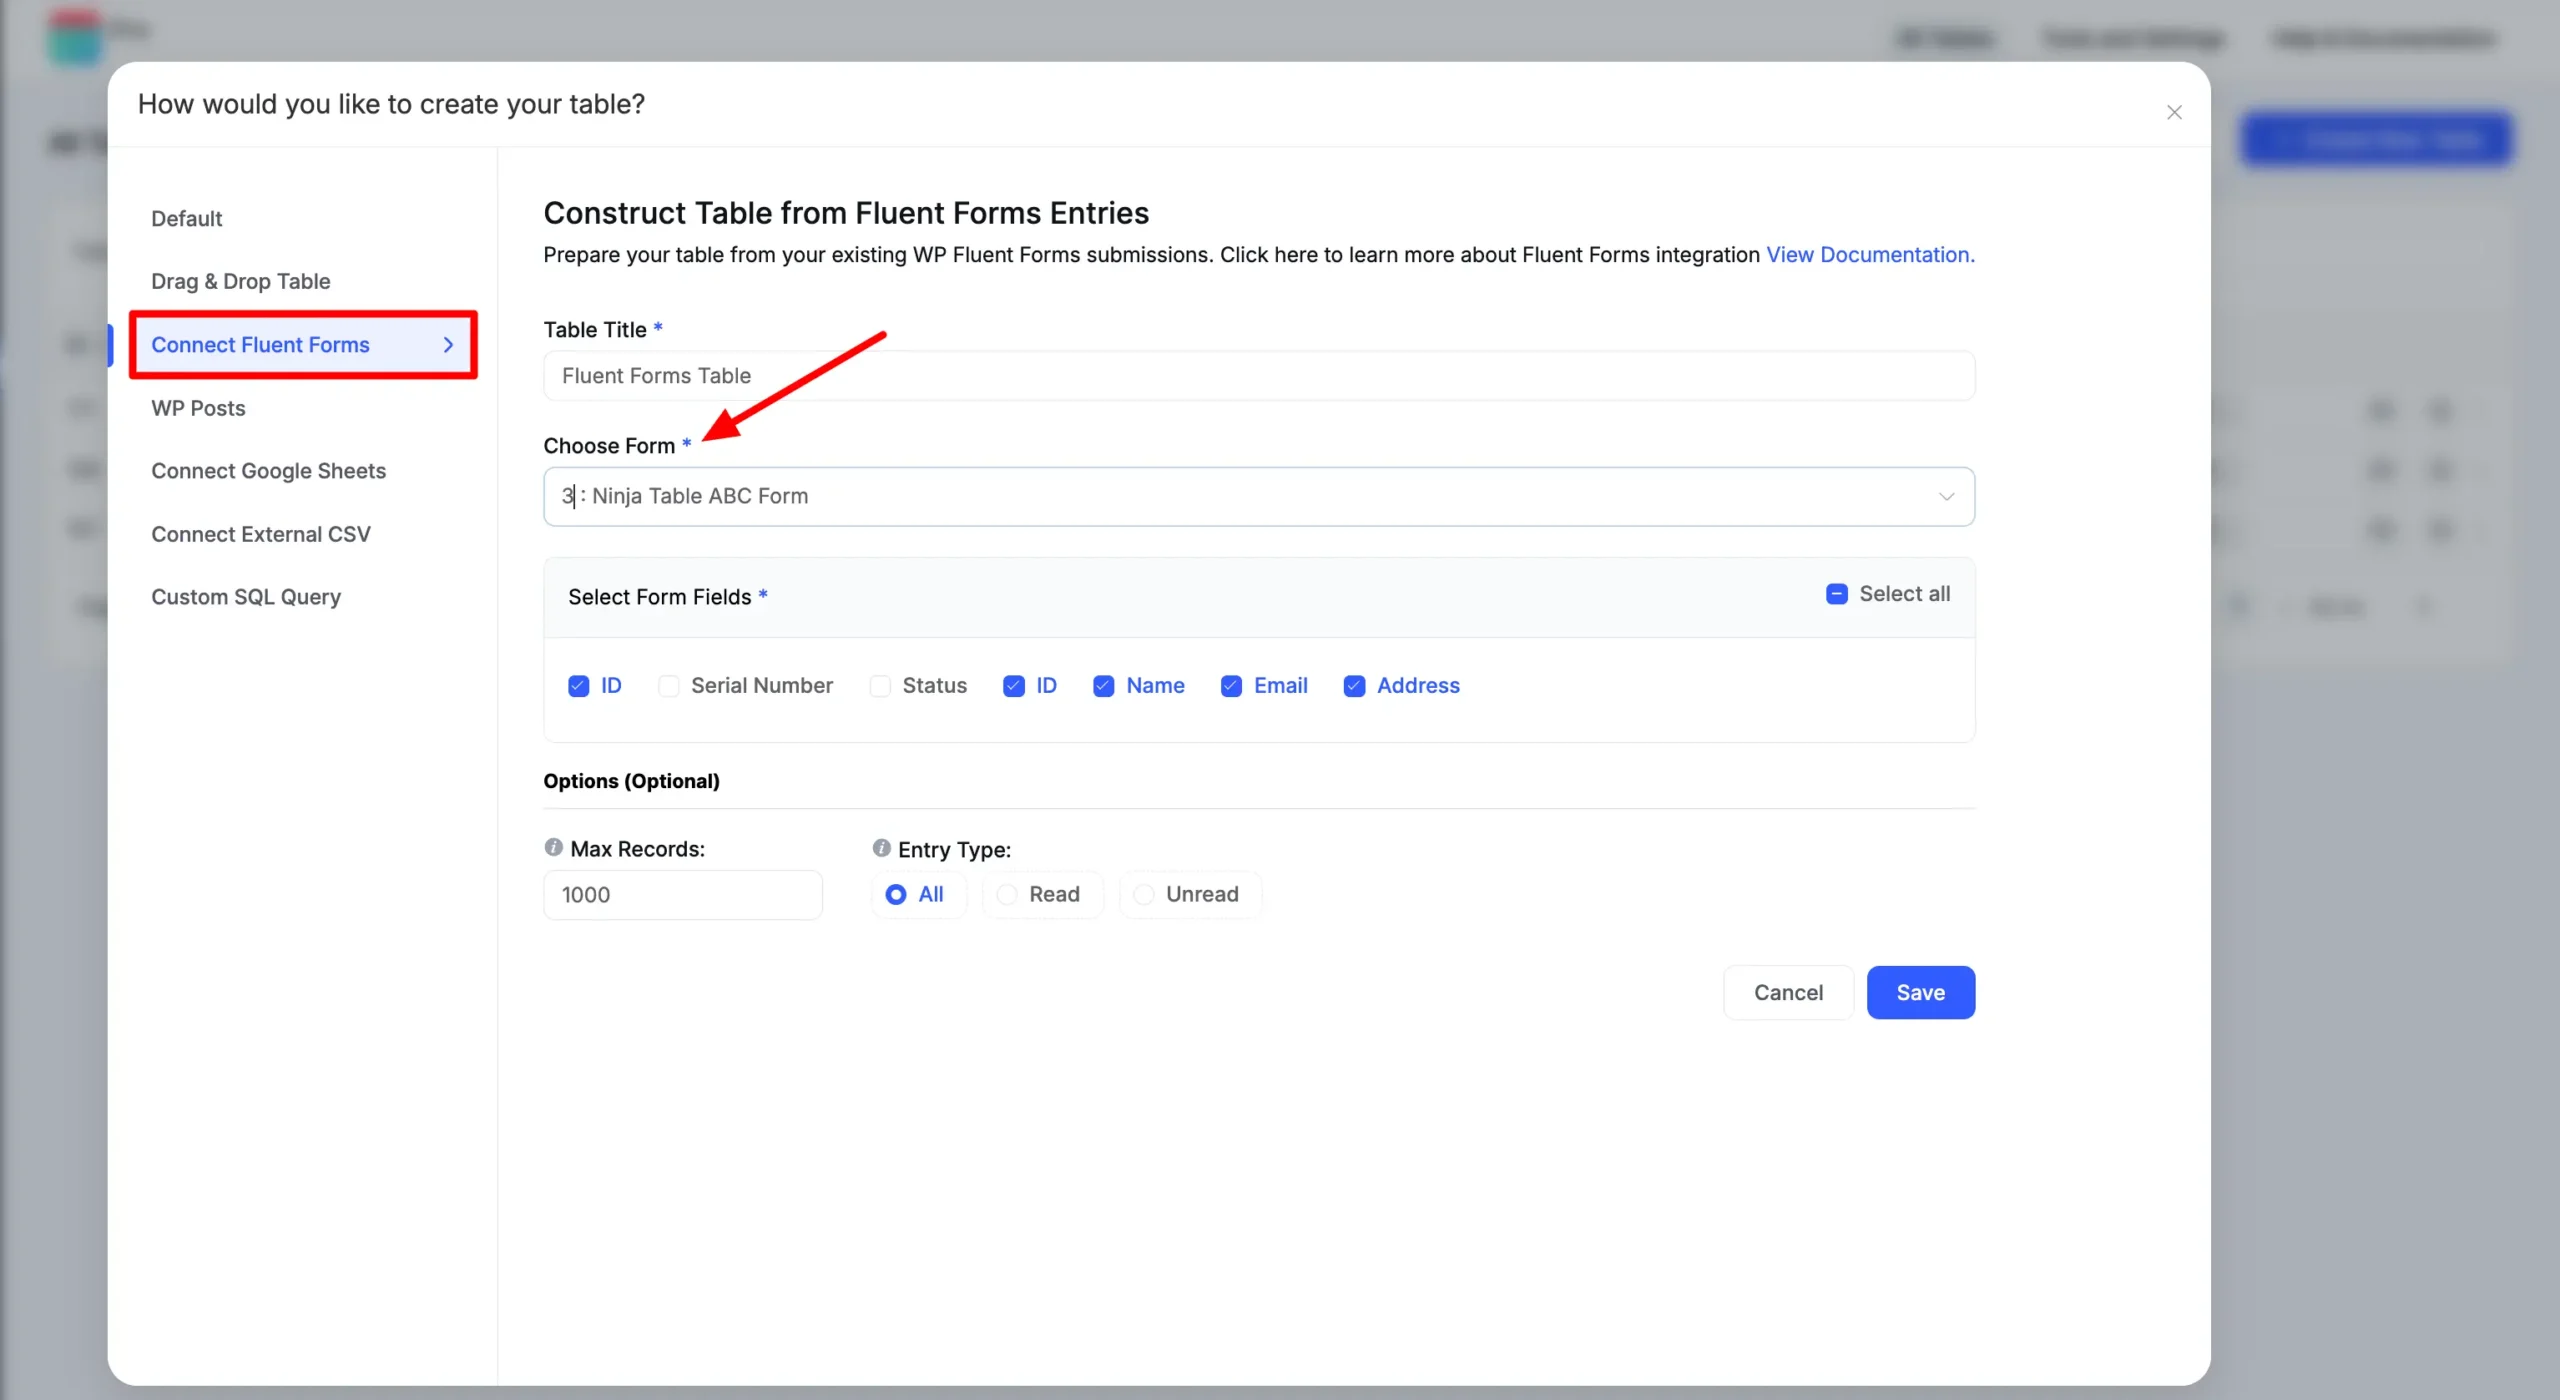Viewport: 2560px width, 1400px height.
Task: Select the Read entry type
Action: pos(1042,894)
